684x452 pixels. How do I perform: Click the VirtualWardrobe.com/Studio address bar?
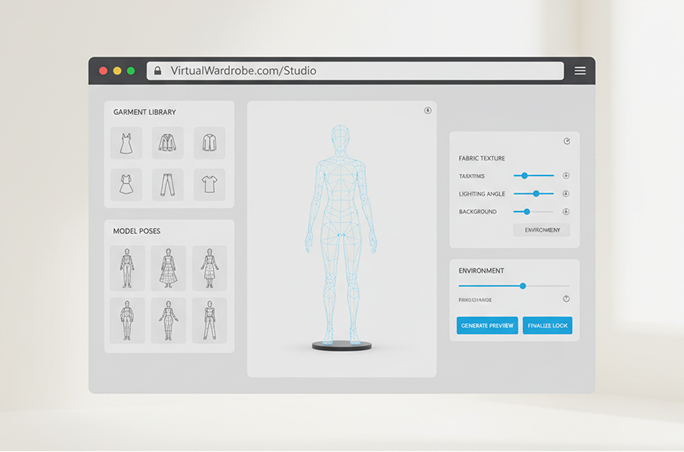pos(355,71)
